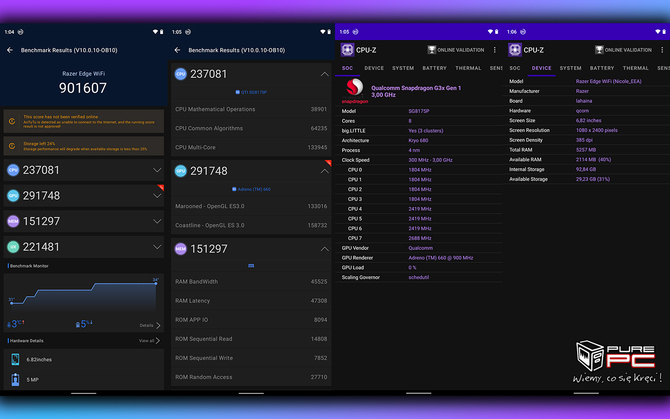Open the overflow menu in the CPU-Z Device screen

tap(662, 50)
